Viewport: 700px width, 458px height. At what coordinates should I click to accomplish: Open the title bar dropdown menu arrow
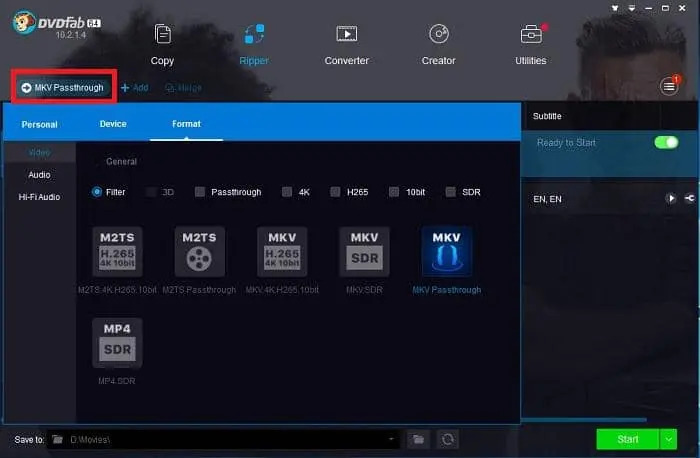pyautogui.click(x=632, y=8)
